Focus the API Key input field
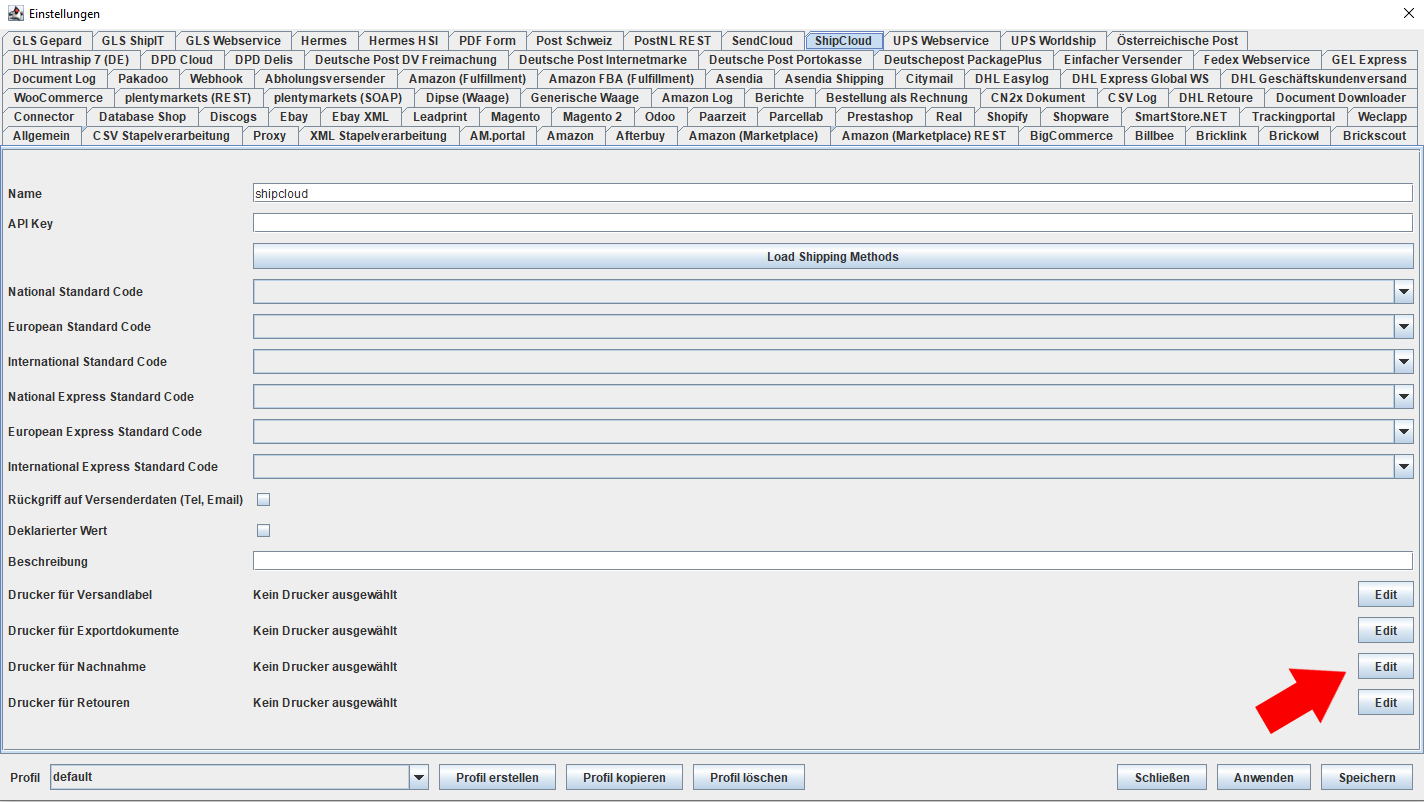This screenshot has height=802, width=1424. pos(833,223)
